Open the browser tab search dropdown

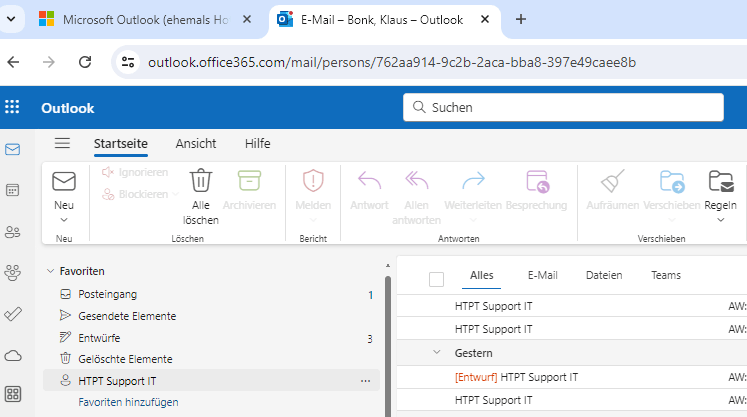(11, 19)
